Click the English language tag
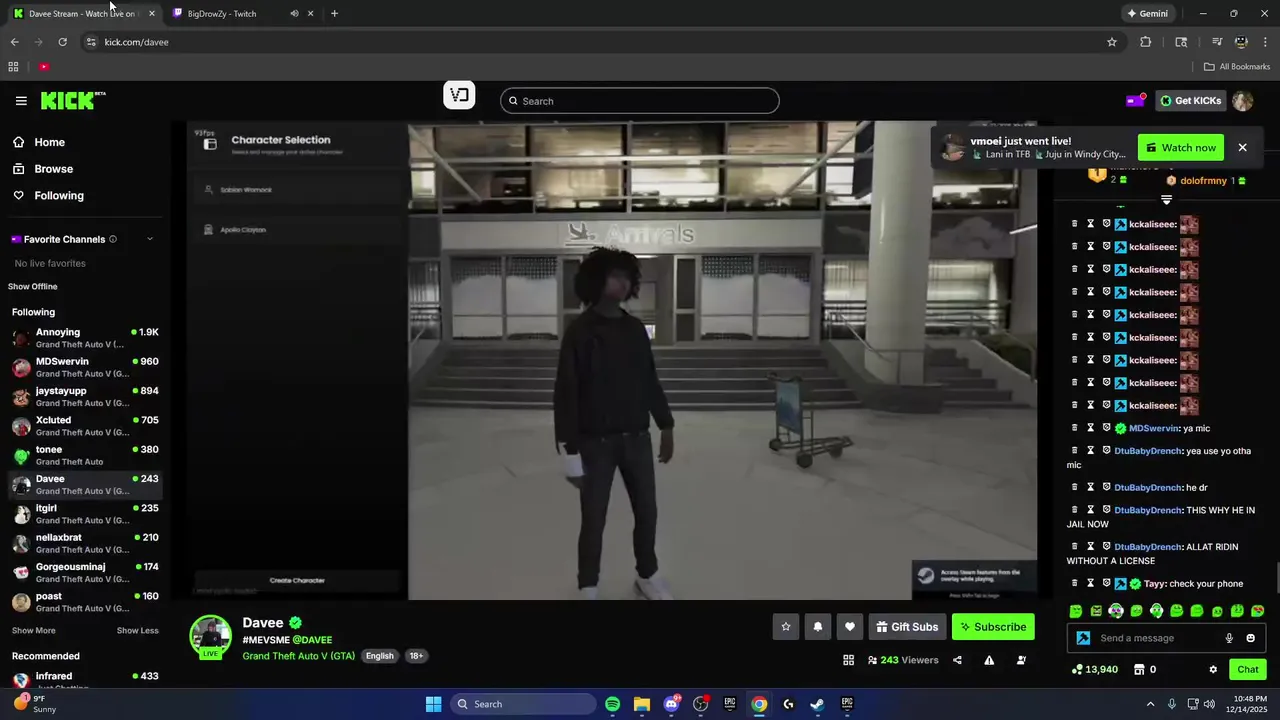 tap(379, 656)
